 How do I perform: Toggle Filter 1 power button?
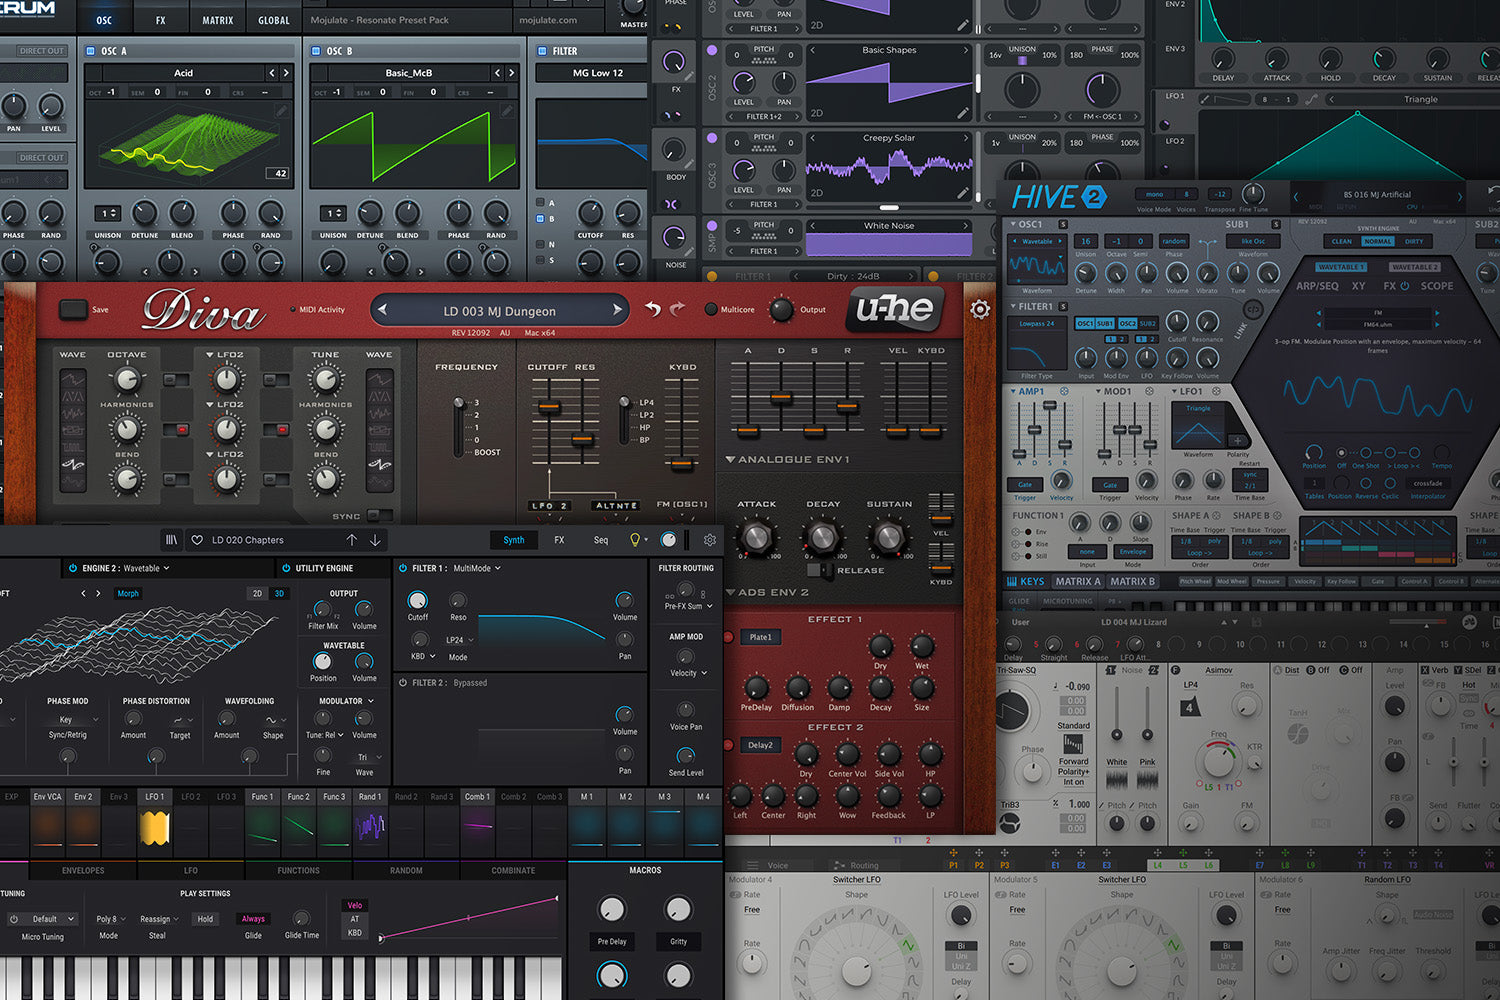click(x=403, y=568)
